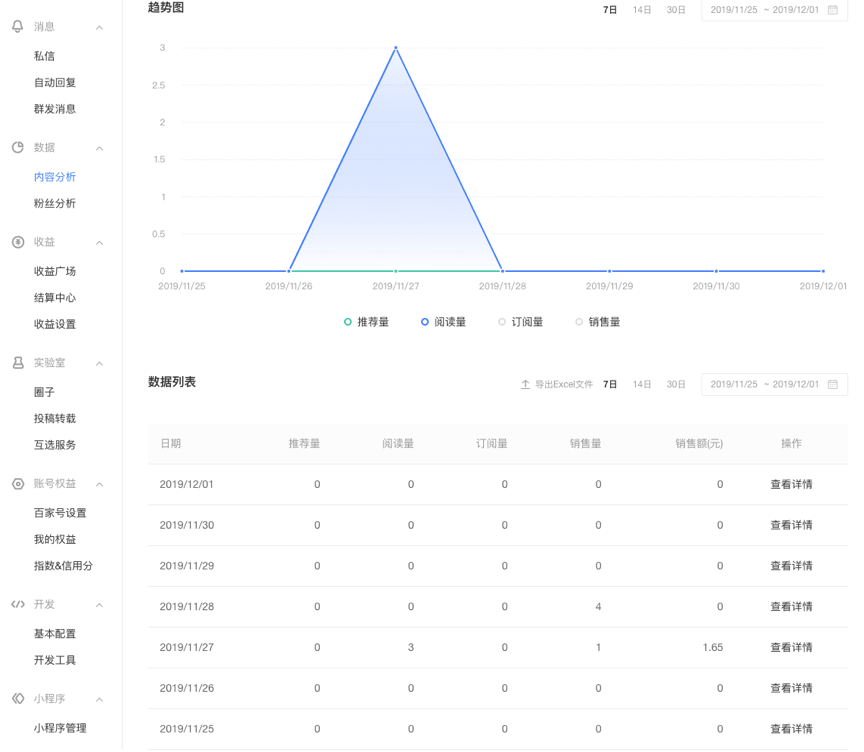Open 小程序管理 in the sidebar
This screenshot has height=752, width=864.
coord(60,728)
